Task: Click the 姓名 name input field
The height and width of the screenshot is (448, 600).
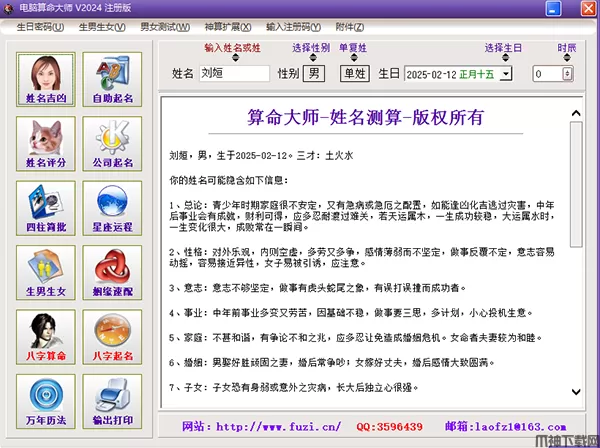Action: 234,73
